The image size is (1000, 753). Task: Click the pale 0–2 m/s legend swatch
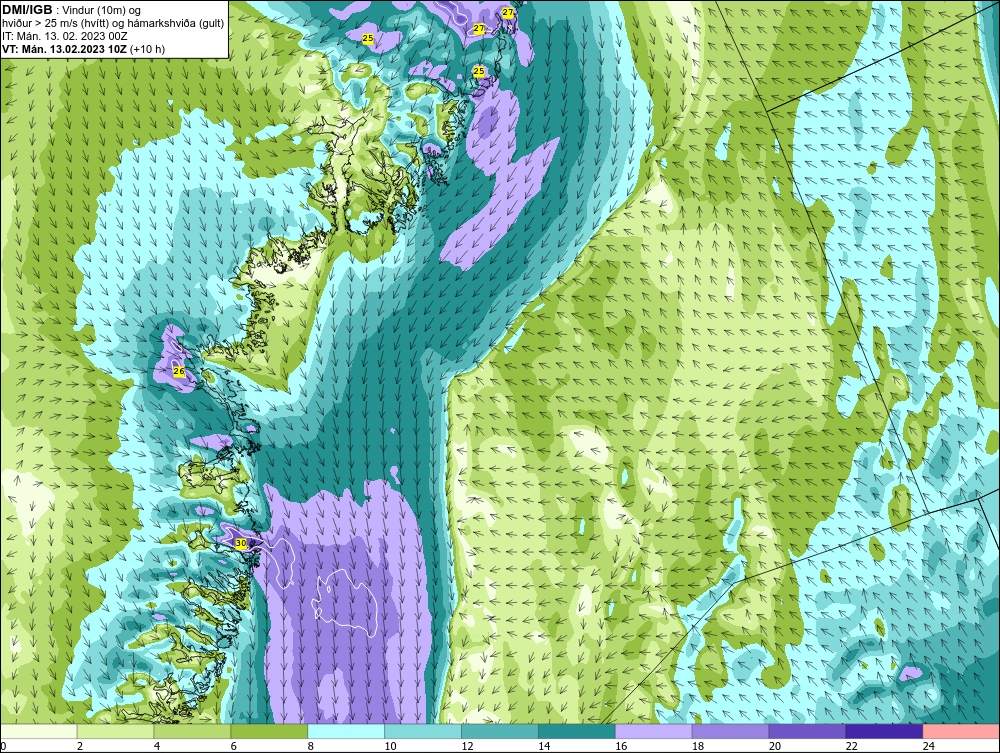coord(39,731)
